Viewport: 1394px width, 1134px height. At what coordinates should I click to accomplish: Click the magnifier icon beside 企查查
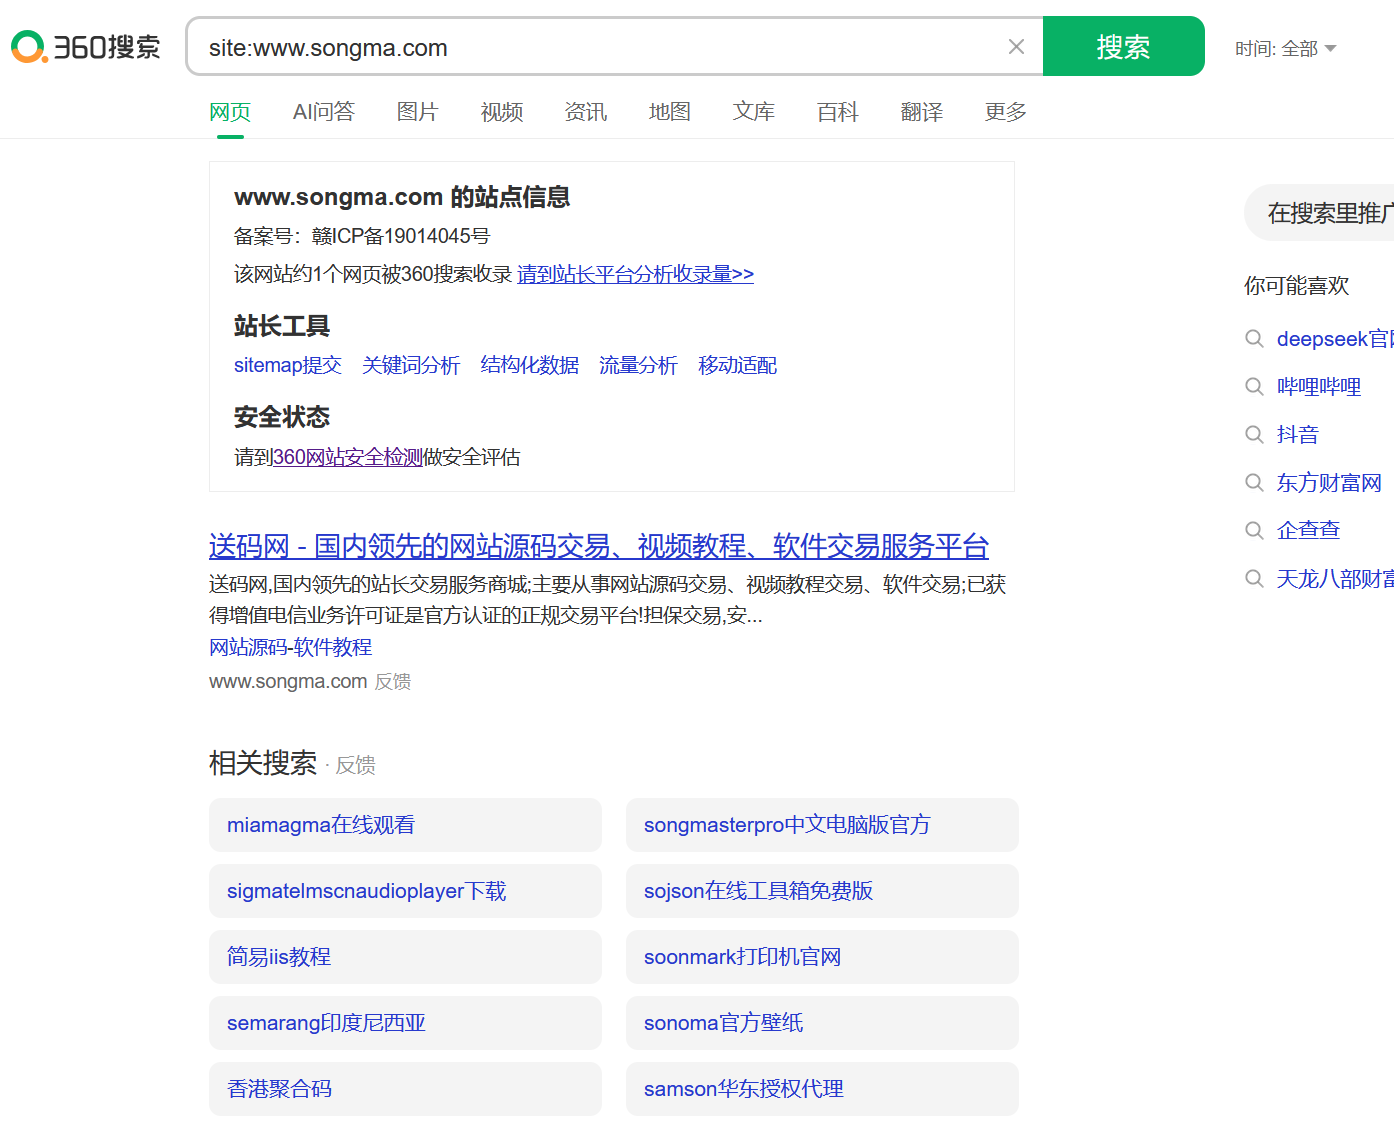coord(1254,531)
